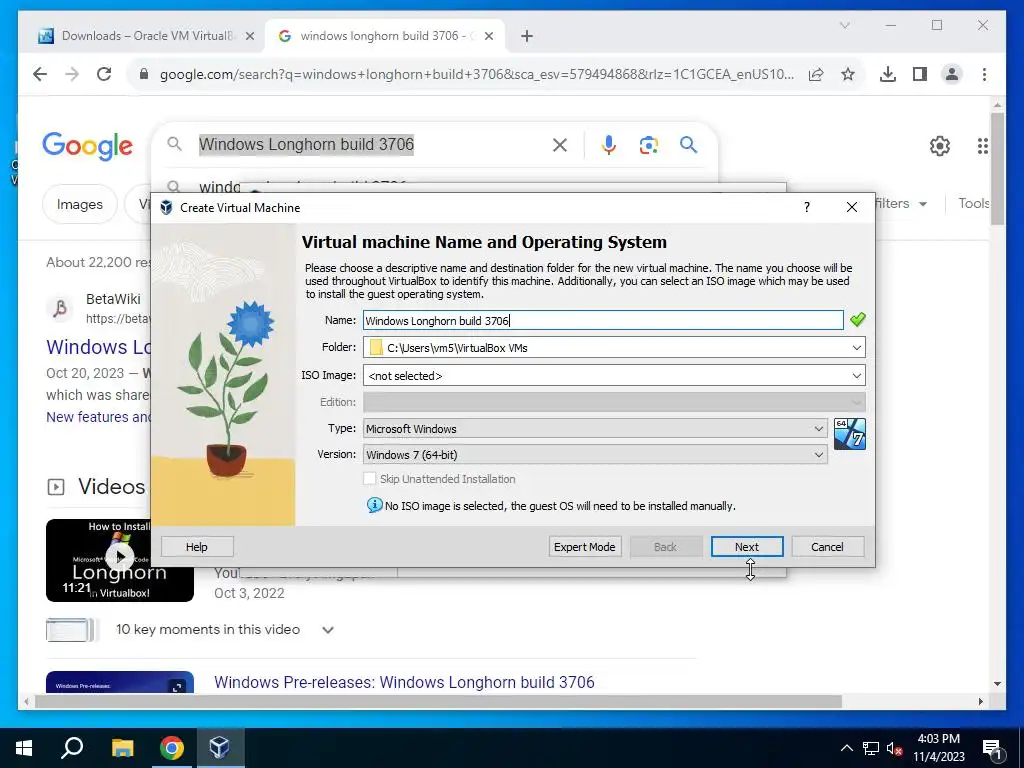Viewport: 1024px width, 768px height.
Task: Open the BetaWiki Windows Longhorn result
Action: point(98,347)
